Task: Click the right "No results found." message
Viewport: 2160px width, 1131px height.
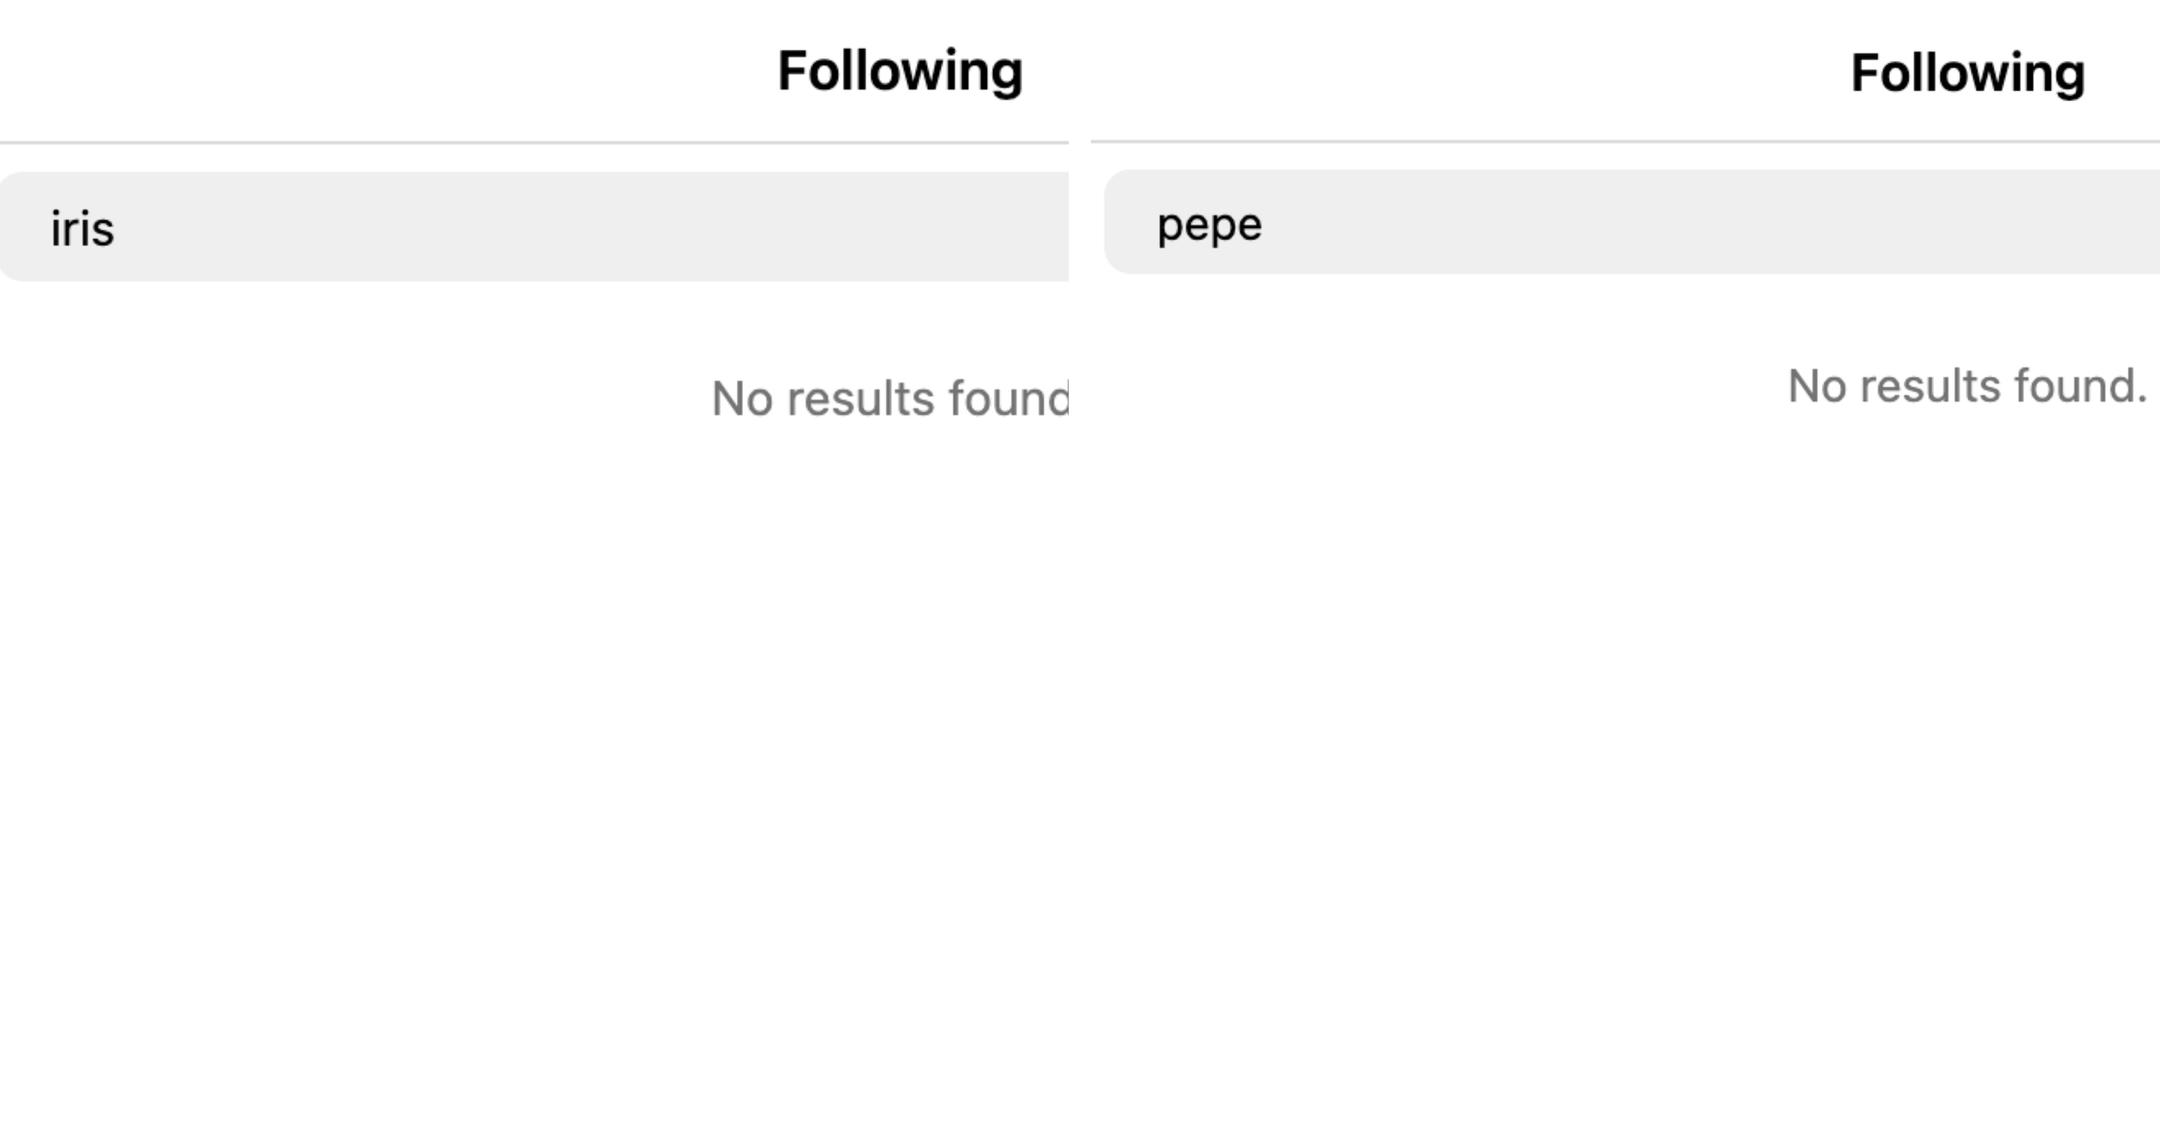Action: pyautogui.click(x=1967, y=386)
